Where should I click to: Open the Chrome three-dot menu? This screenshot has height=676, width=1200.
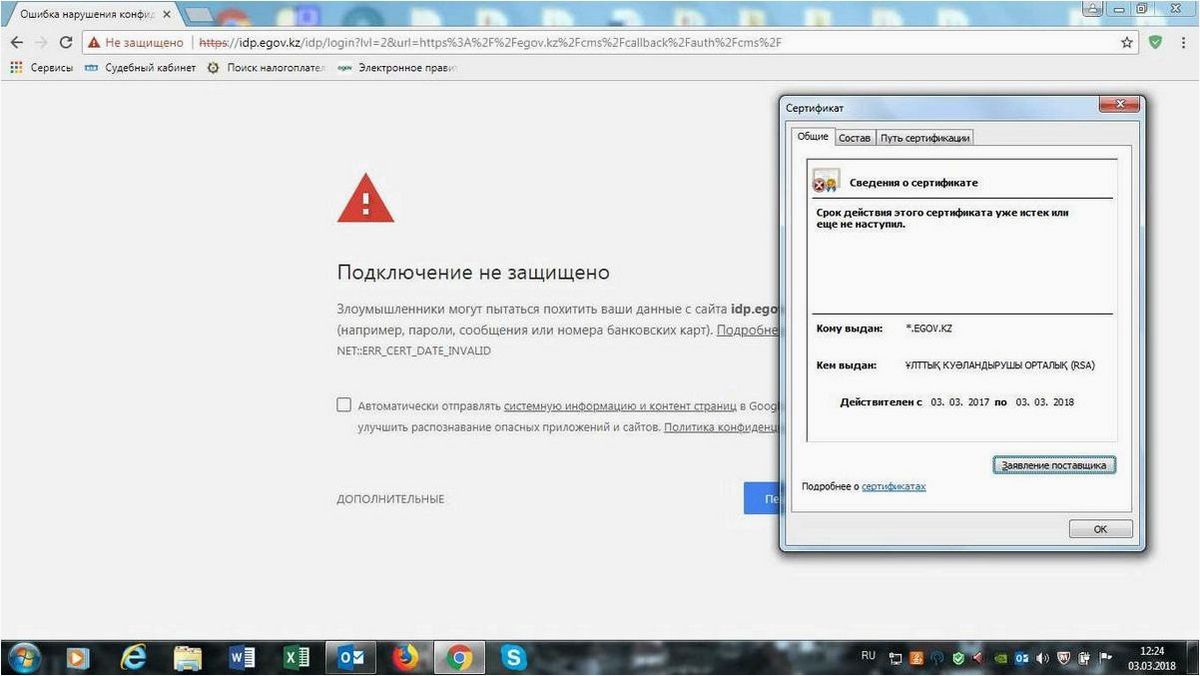1182,43
